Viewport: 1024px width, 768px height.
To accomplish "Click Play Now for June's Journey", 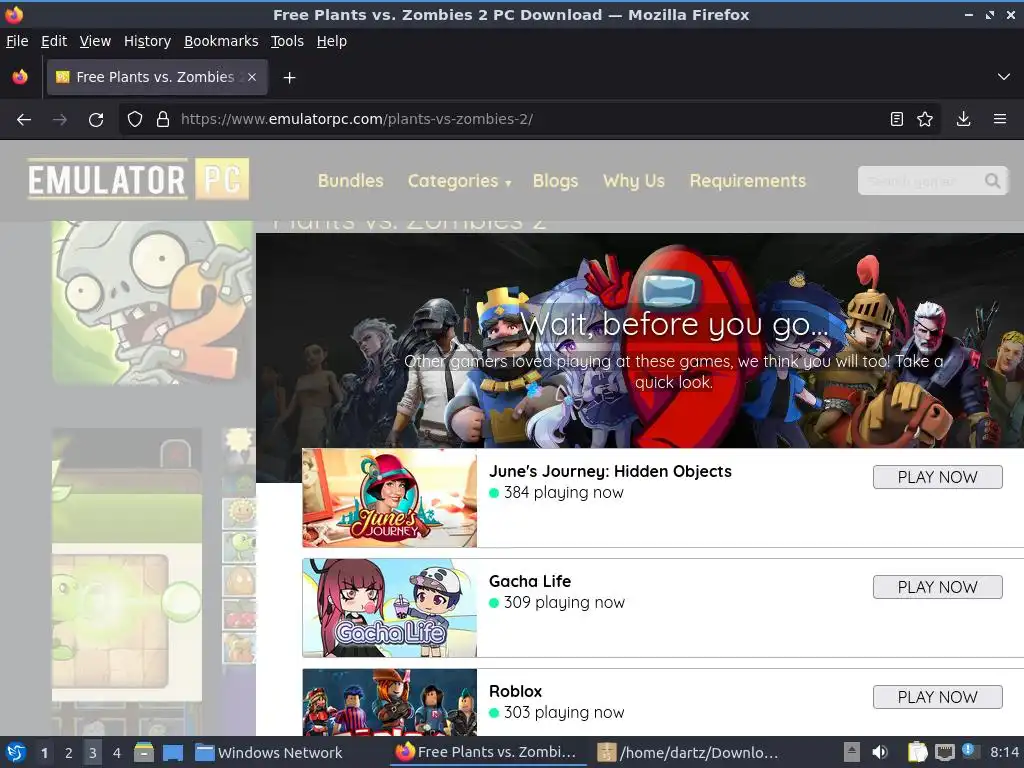I will 937,477.
